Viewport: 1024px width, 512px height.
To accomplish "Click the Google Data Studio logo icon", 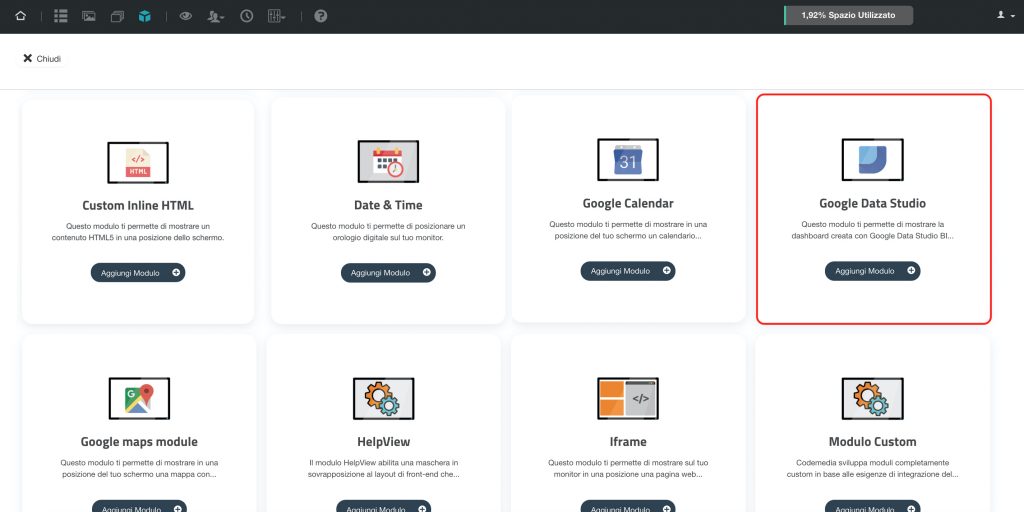I will tap(872, 160).
